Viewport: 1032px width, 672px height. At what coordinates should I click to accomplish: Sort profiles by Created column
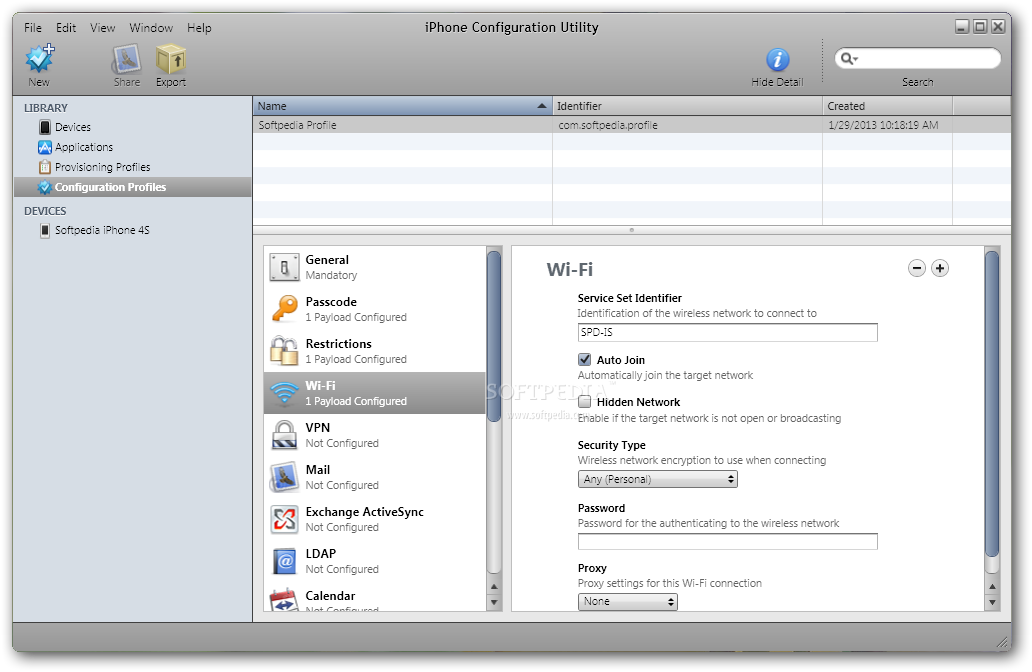click(x=887, y=106)
